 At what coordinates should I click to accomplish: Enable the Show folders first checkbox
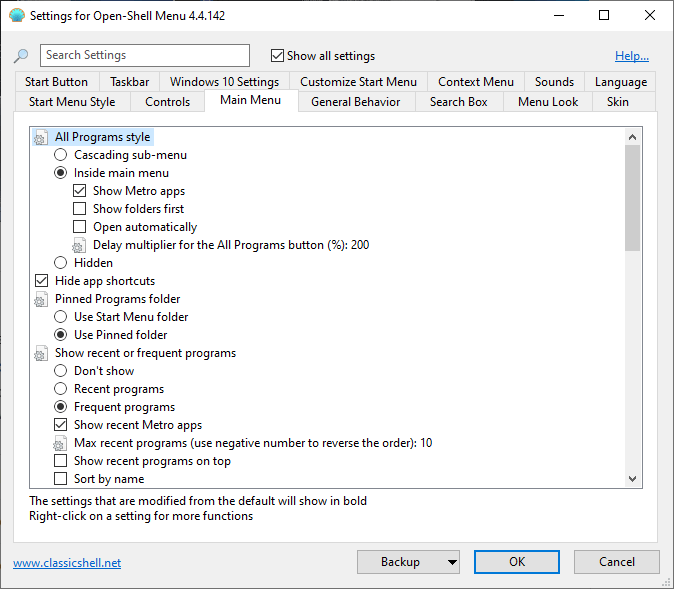[x=80, y=209]
